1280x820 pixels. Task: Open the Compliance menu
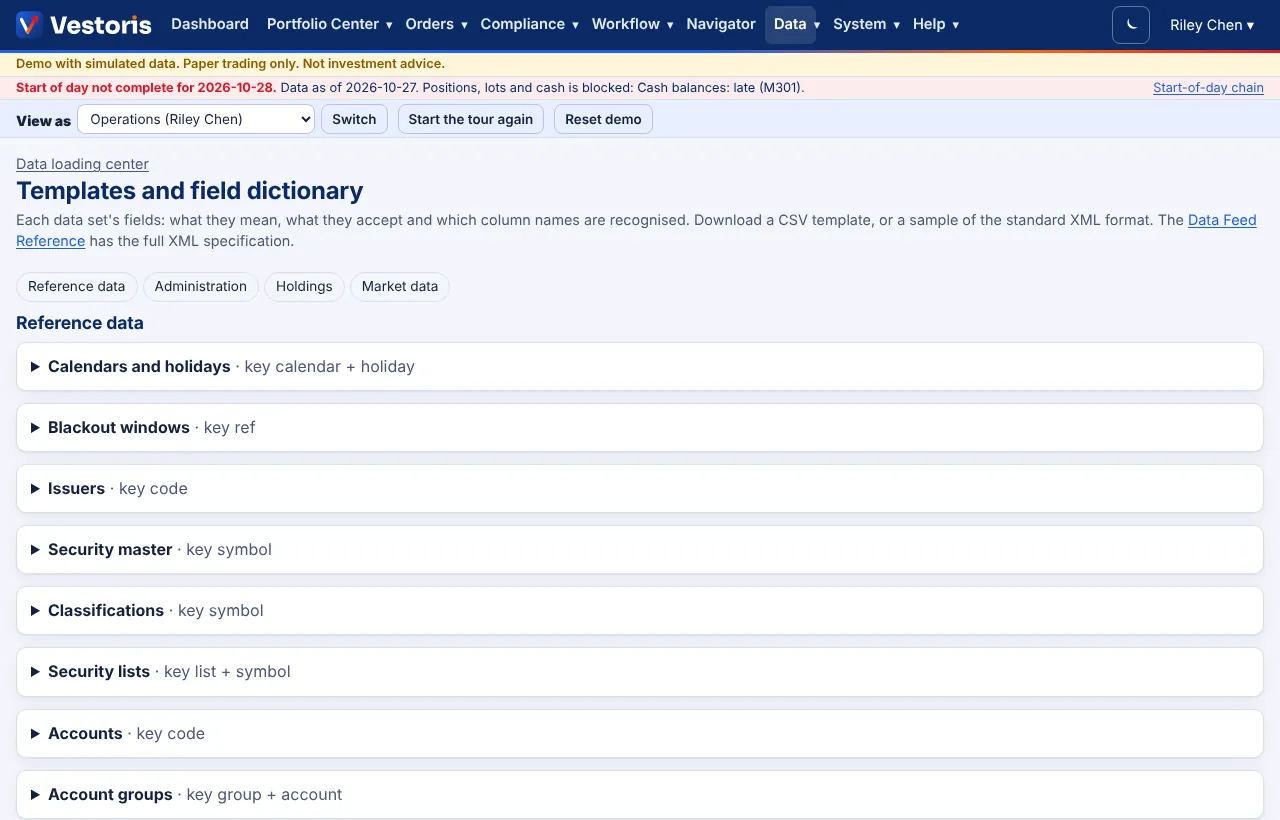click(529, 24)
